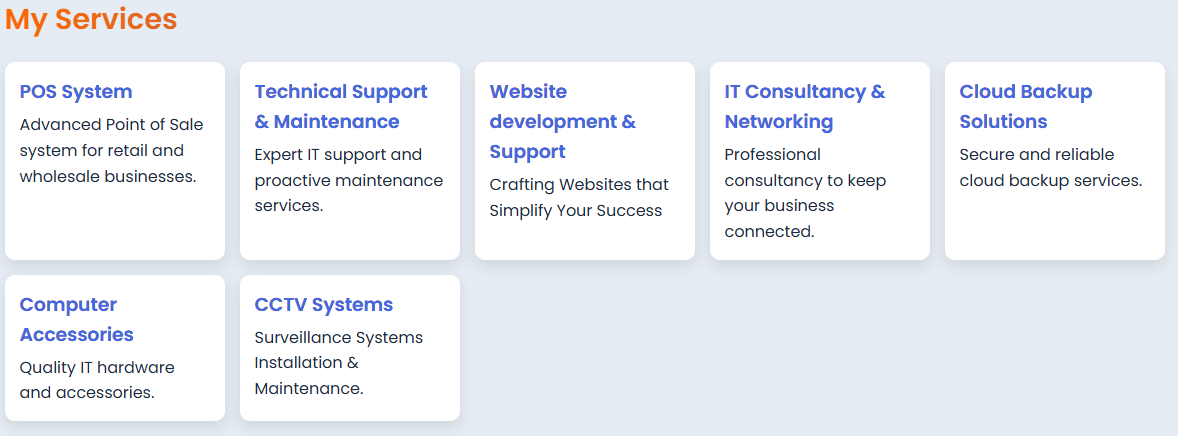Click Secure and reliable cloud backup text
The height and width of the screenshot is (436, 1178).
(1051, 168)
